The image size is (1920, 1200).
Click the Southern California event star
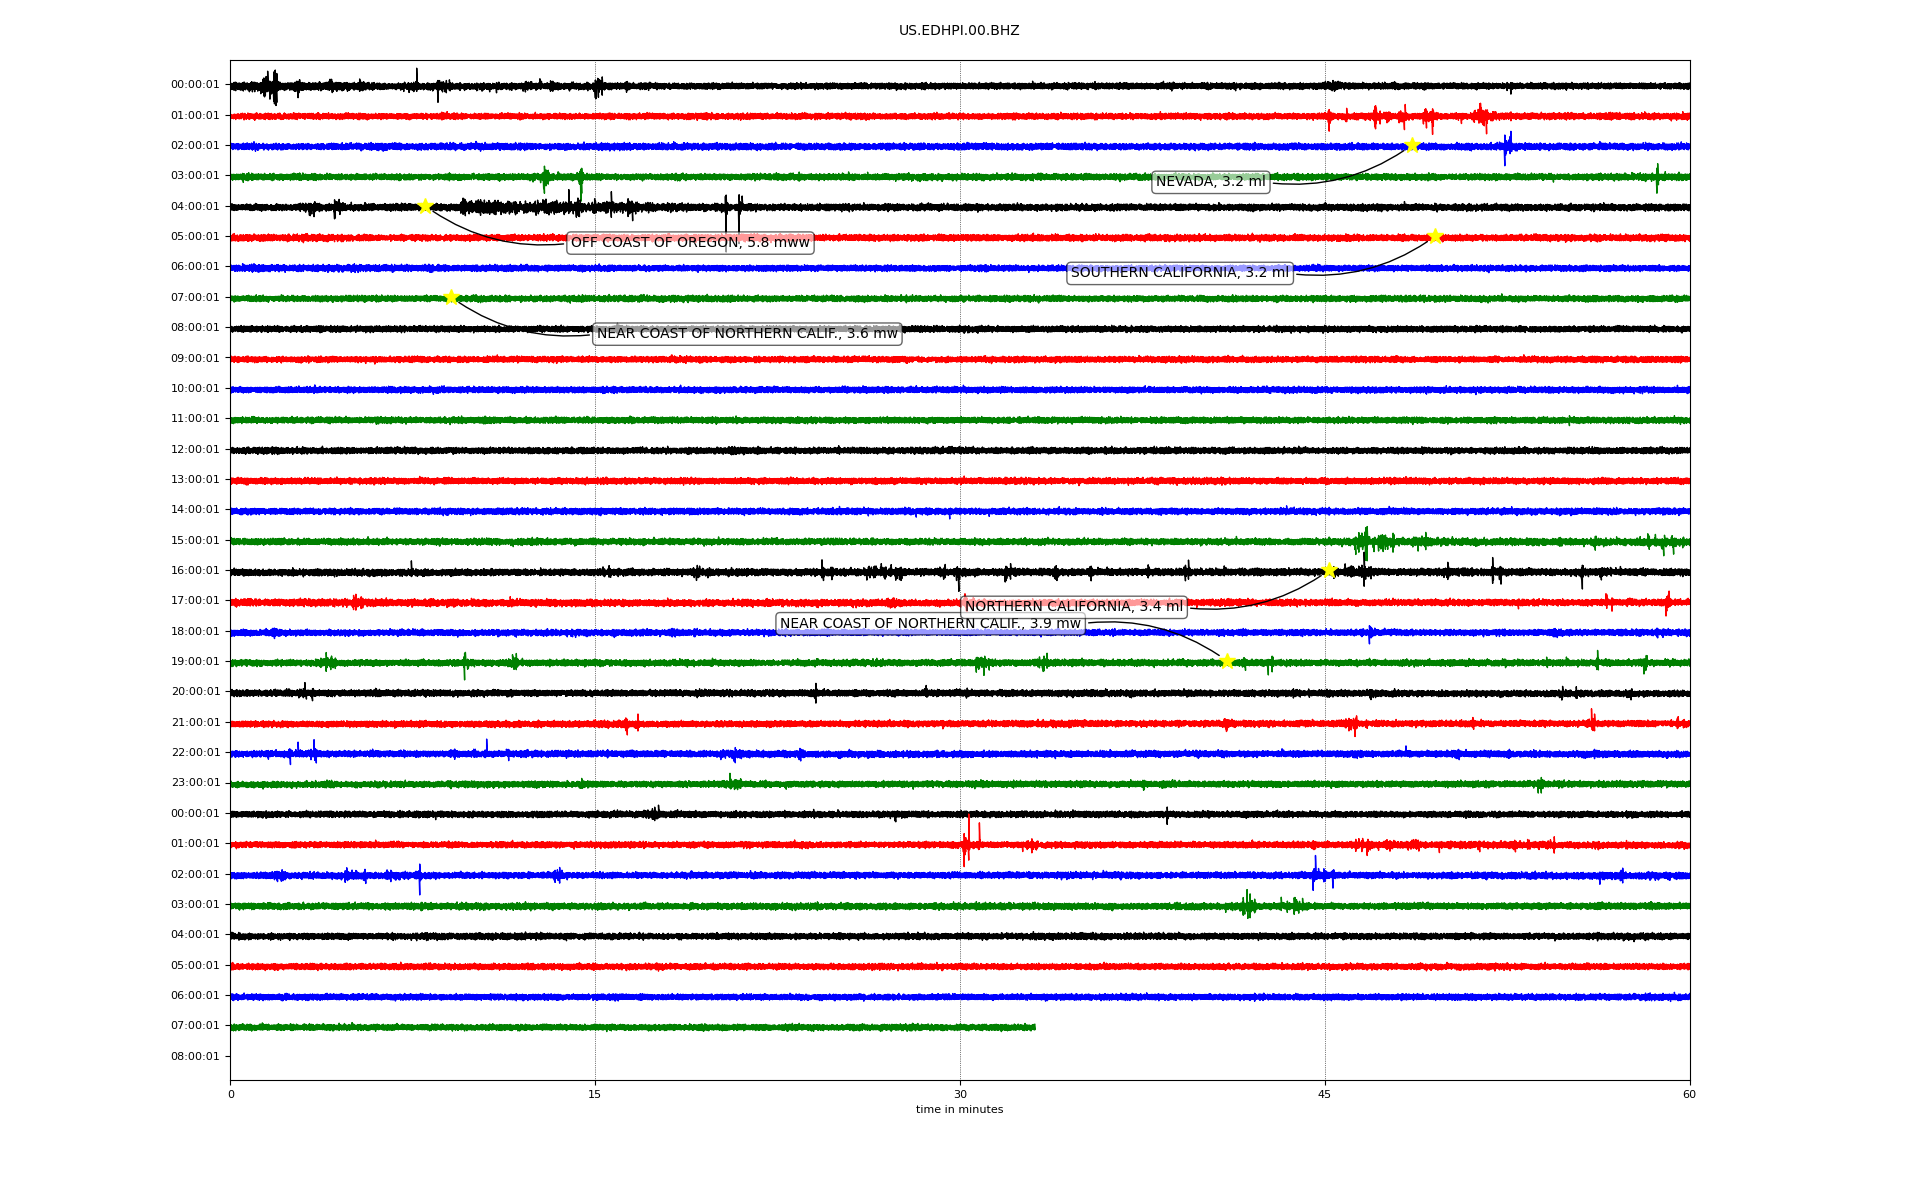[x=1435, y=236]
